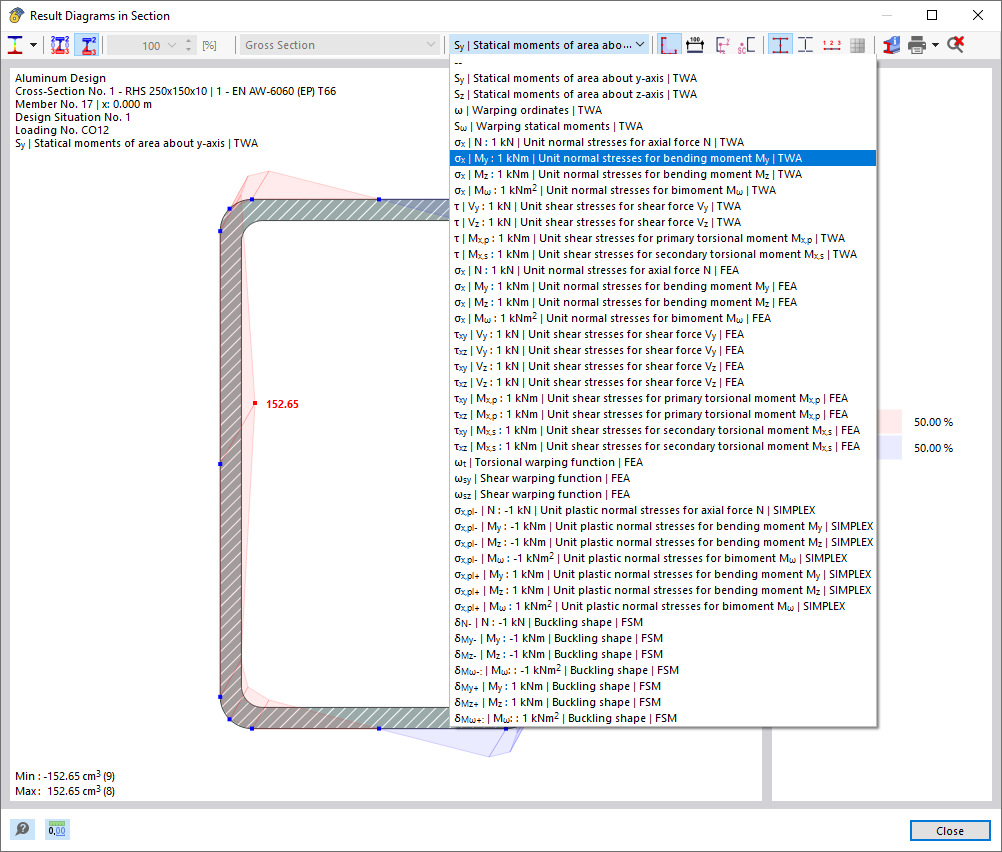Expand the arrow beside the I-section icon
1002x852 pixels.
coord(33,45)
